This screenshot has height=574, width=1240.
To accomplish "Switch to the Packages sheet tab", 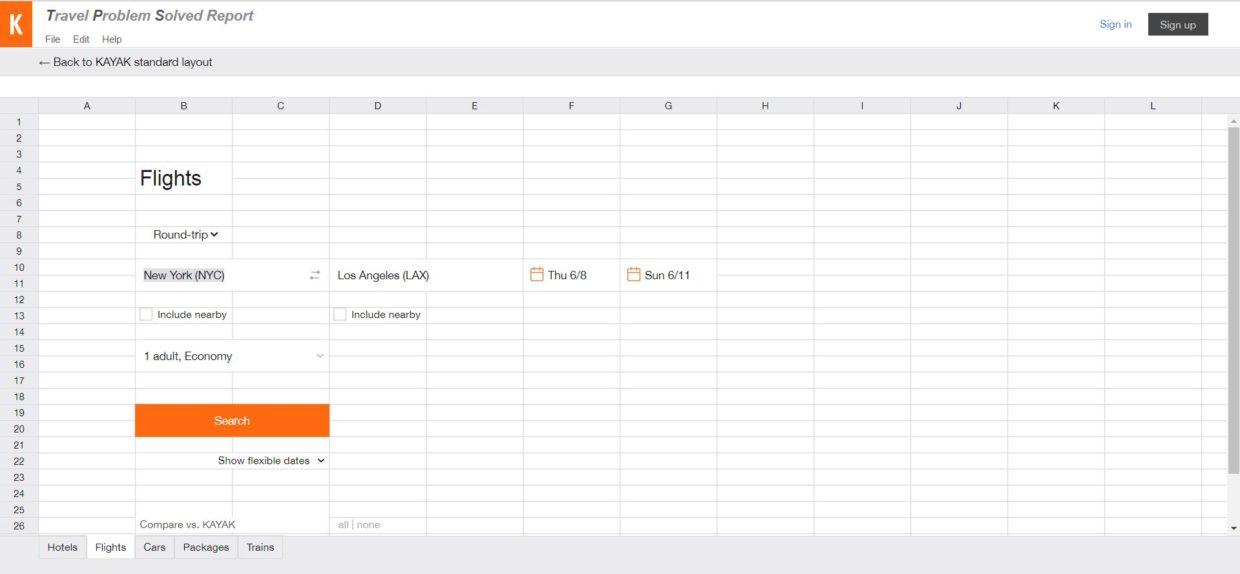I will 206,547.
